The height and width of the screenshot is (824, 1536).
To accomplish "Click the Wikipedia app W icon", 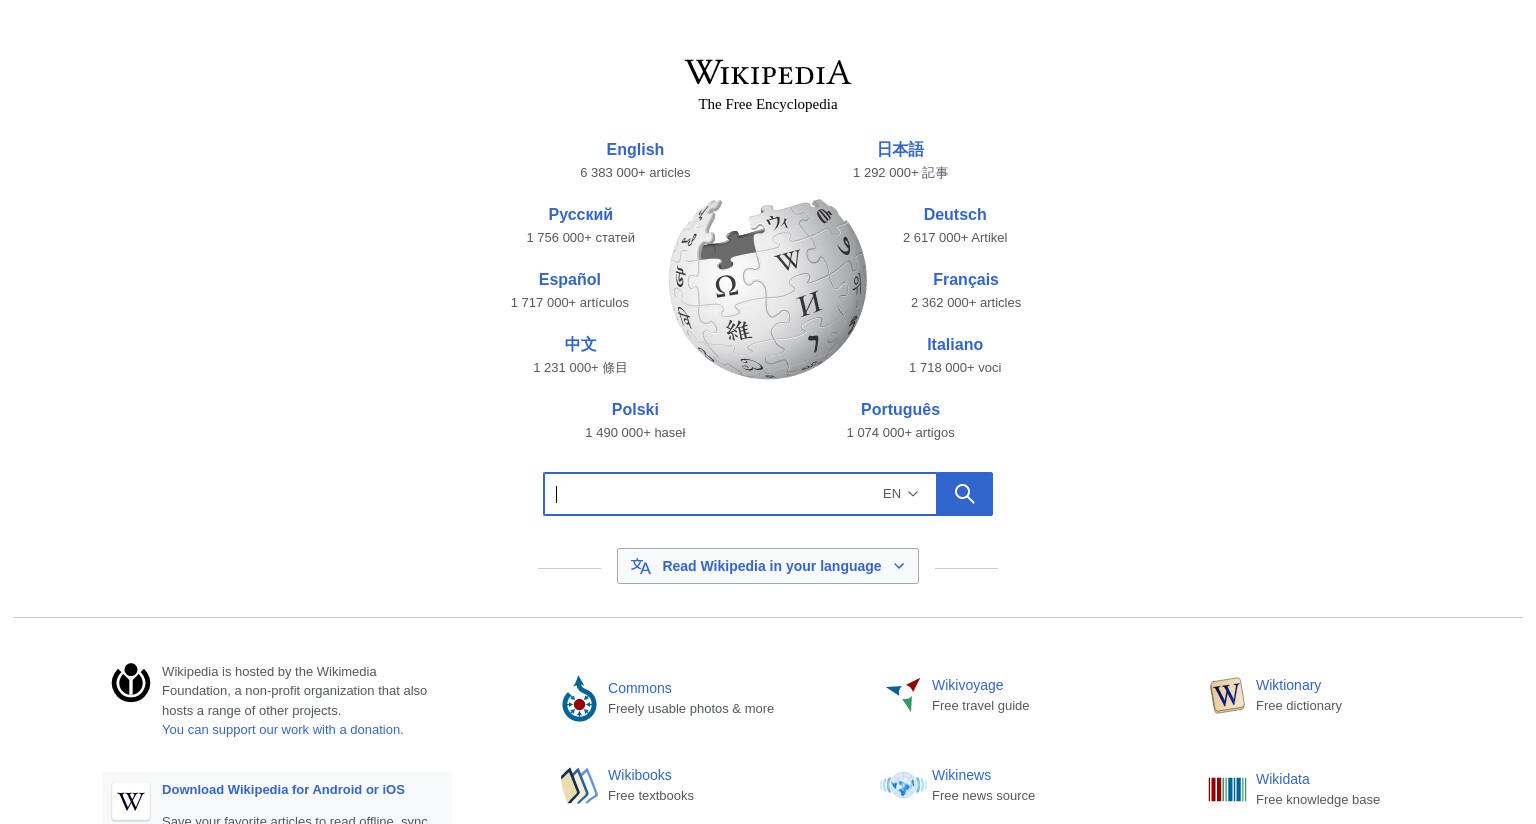I will [131, 801].
